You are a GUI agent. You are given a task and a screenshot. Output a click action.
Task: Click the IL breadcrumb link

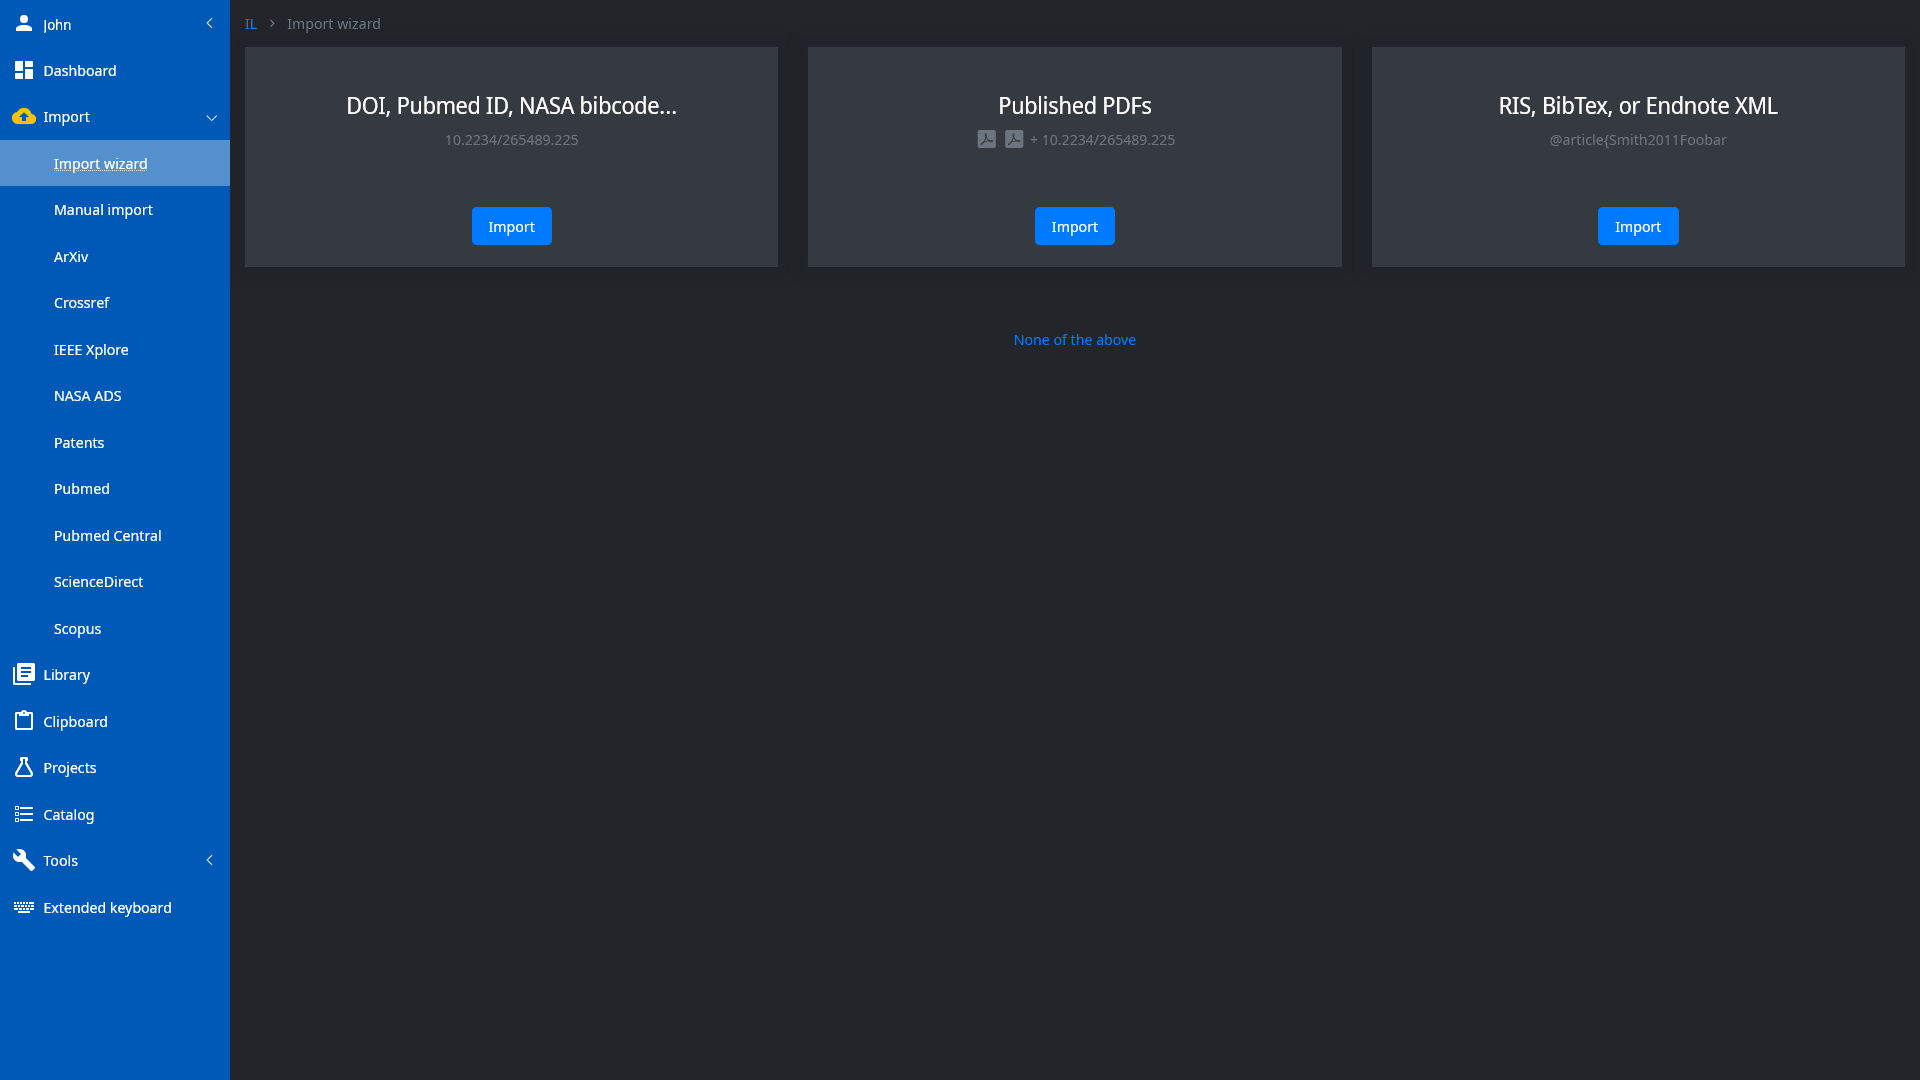coord(251,23)
